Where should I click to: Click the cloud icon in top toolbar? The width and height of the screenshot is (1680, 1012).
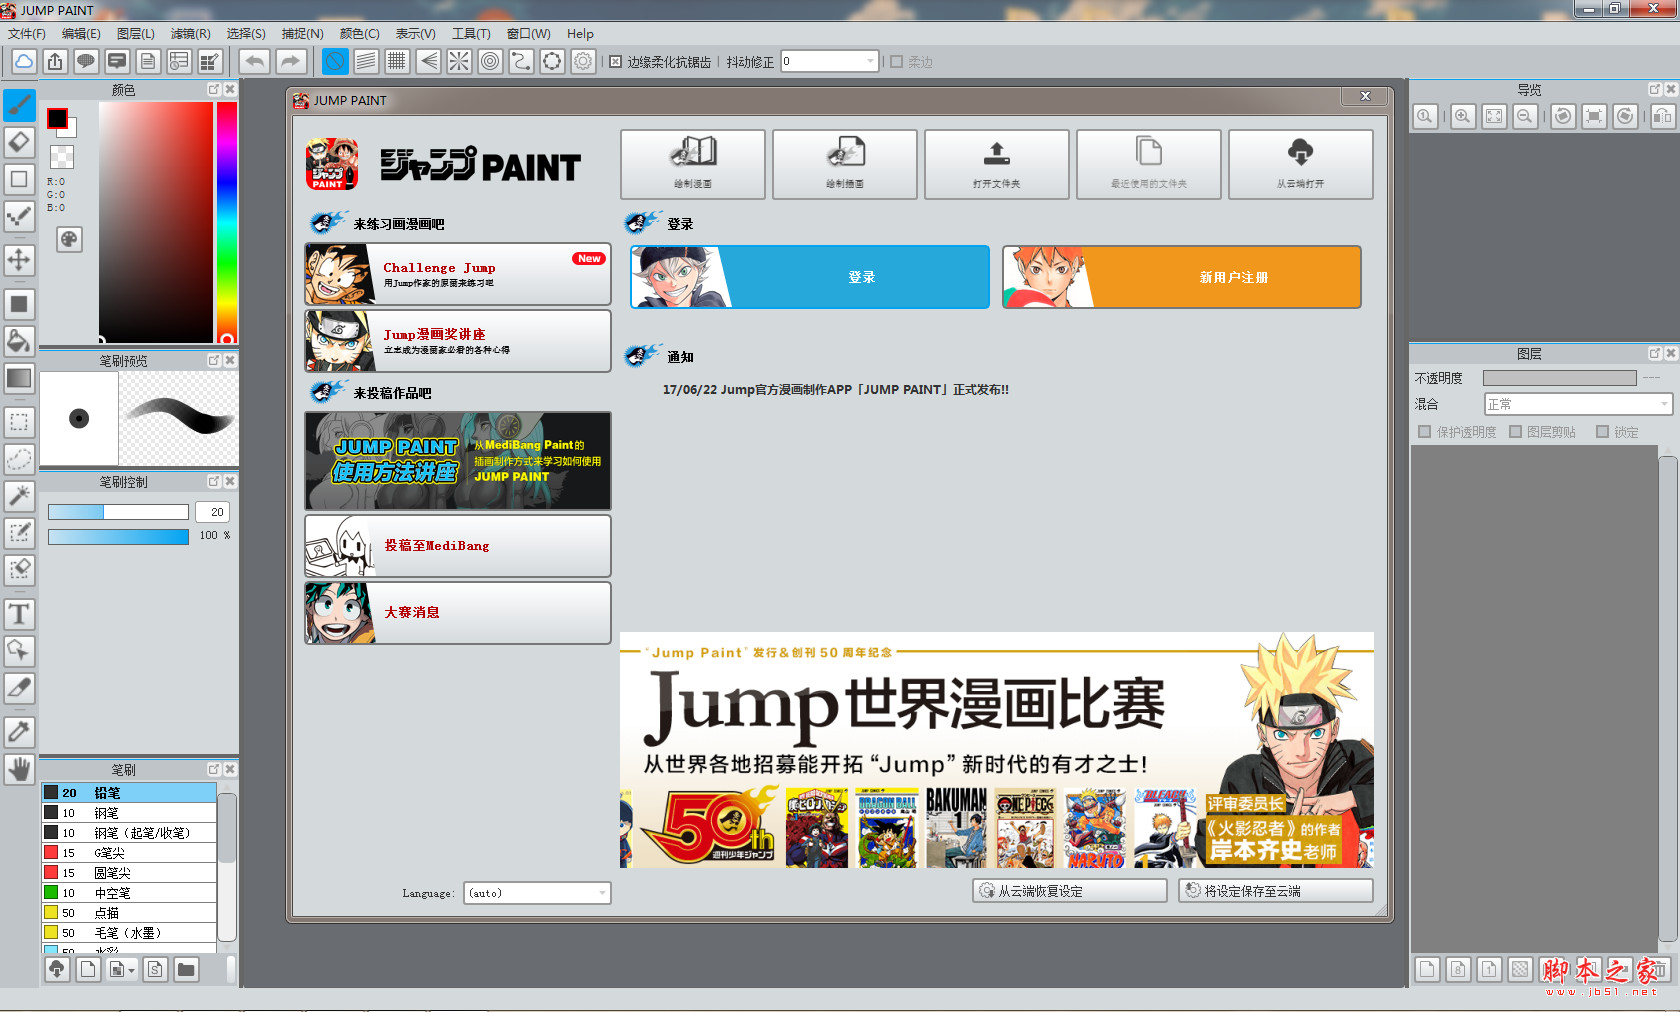pyautogui.click(x=24, y=62)
